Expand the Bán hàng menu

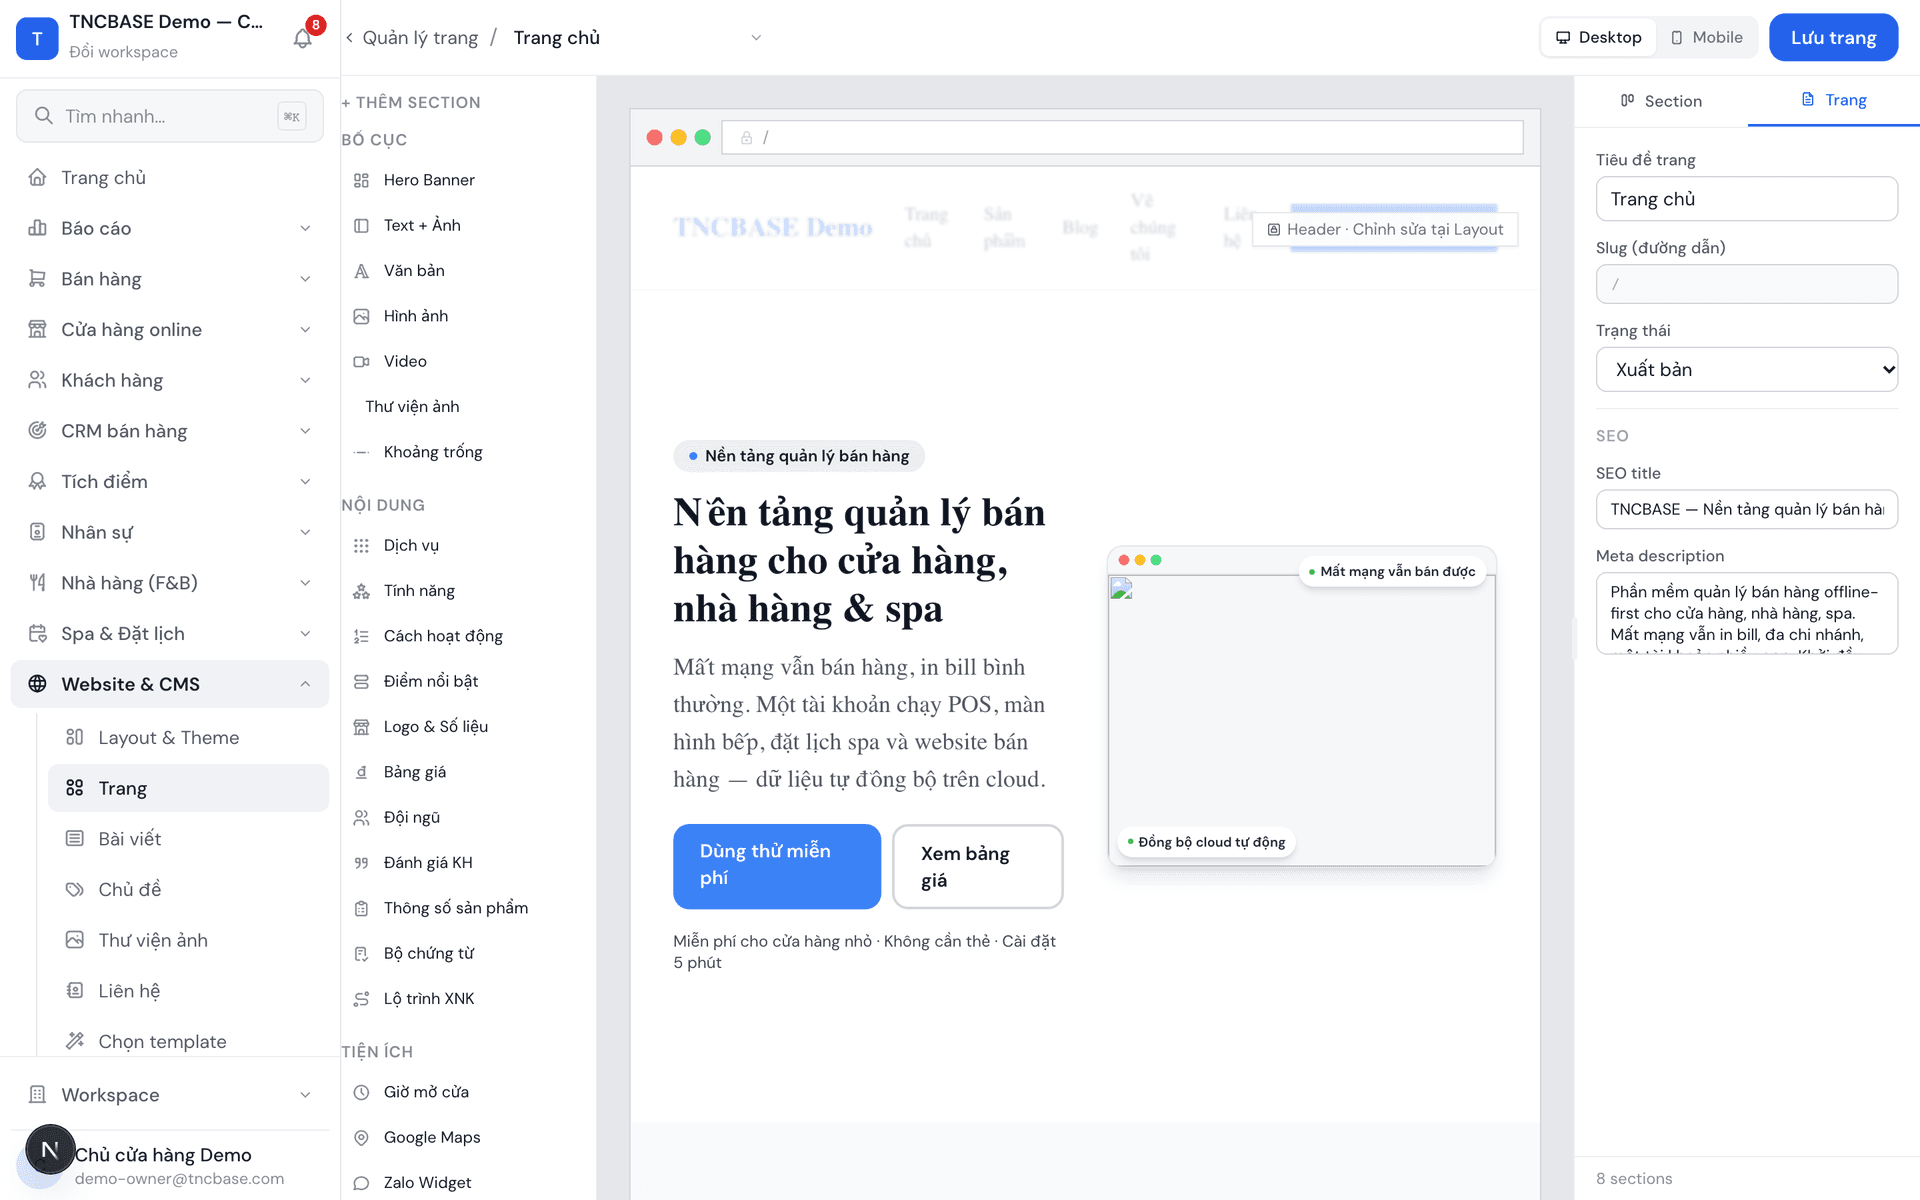tap(170, 279)
